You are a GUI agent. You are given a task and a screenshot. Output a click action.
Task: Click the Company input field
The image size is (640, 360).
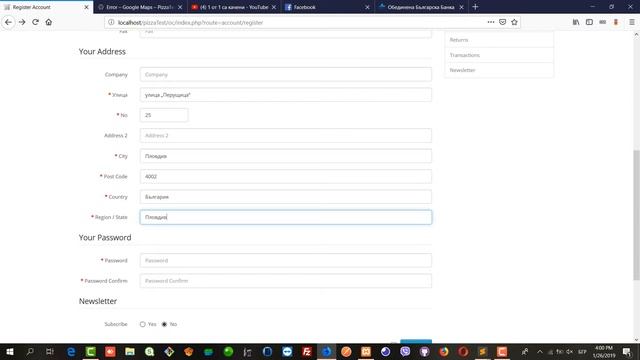pyautogui.click(x=285, y=75)
